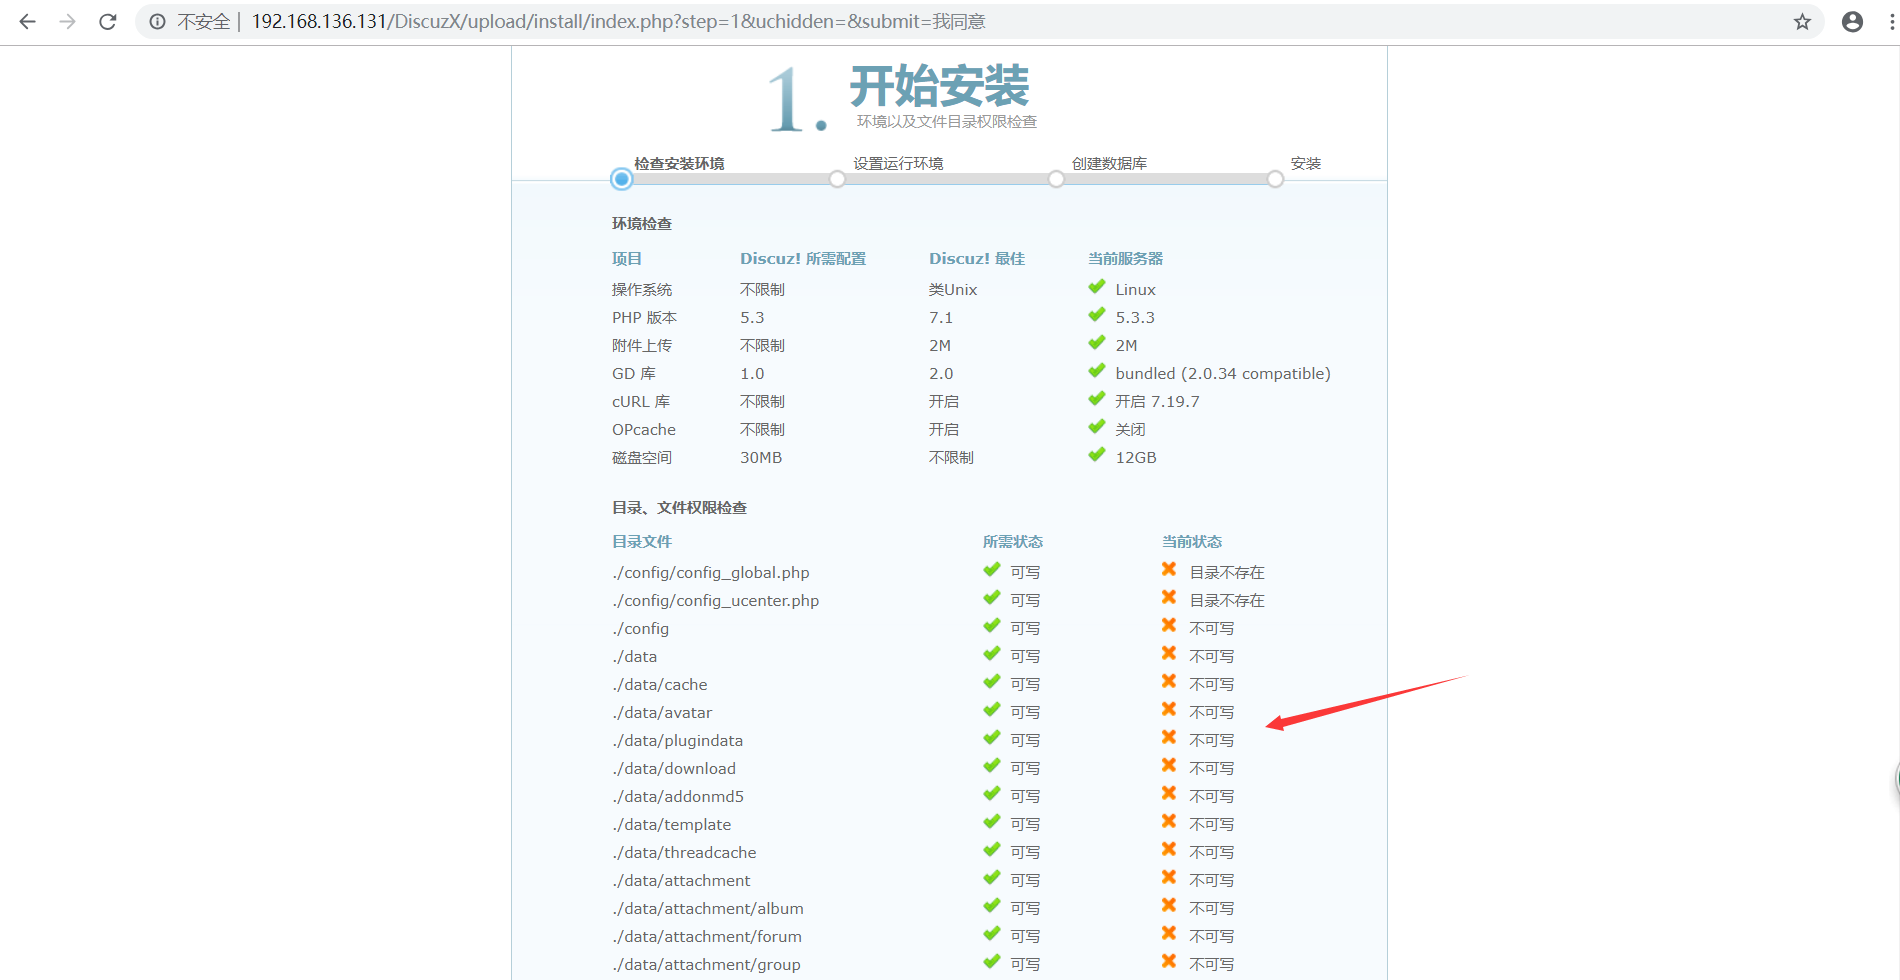1900x980 pixels.
Task: Click the red X in the ./config row
Action: pyautogui.click(x=1168, y=625)
